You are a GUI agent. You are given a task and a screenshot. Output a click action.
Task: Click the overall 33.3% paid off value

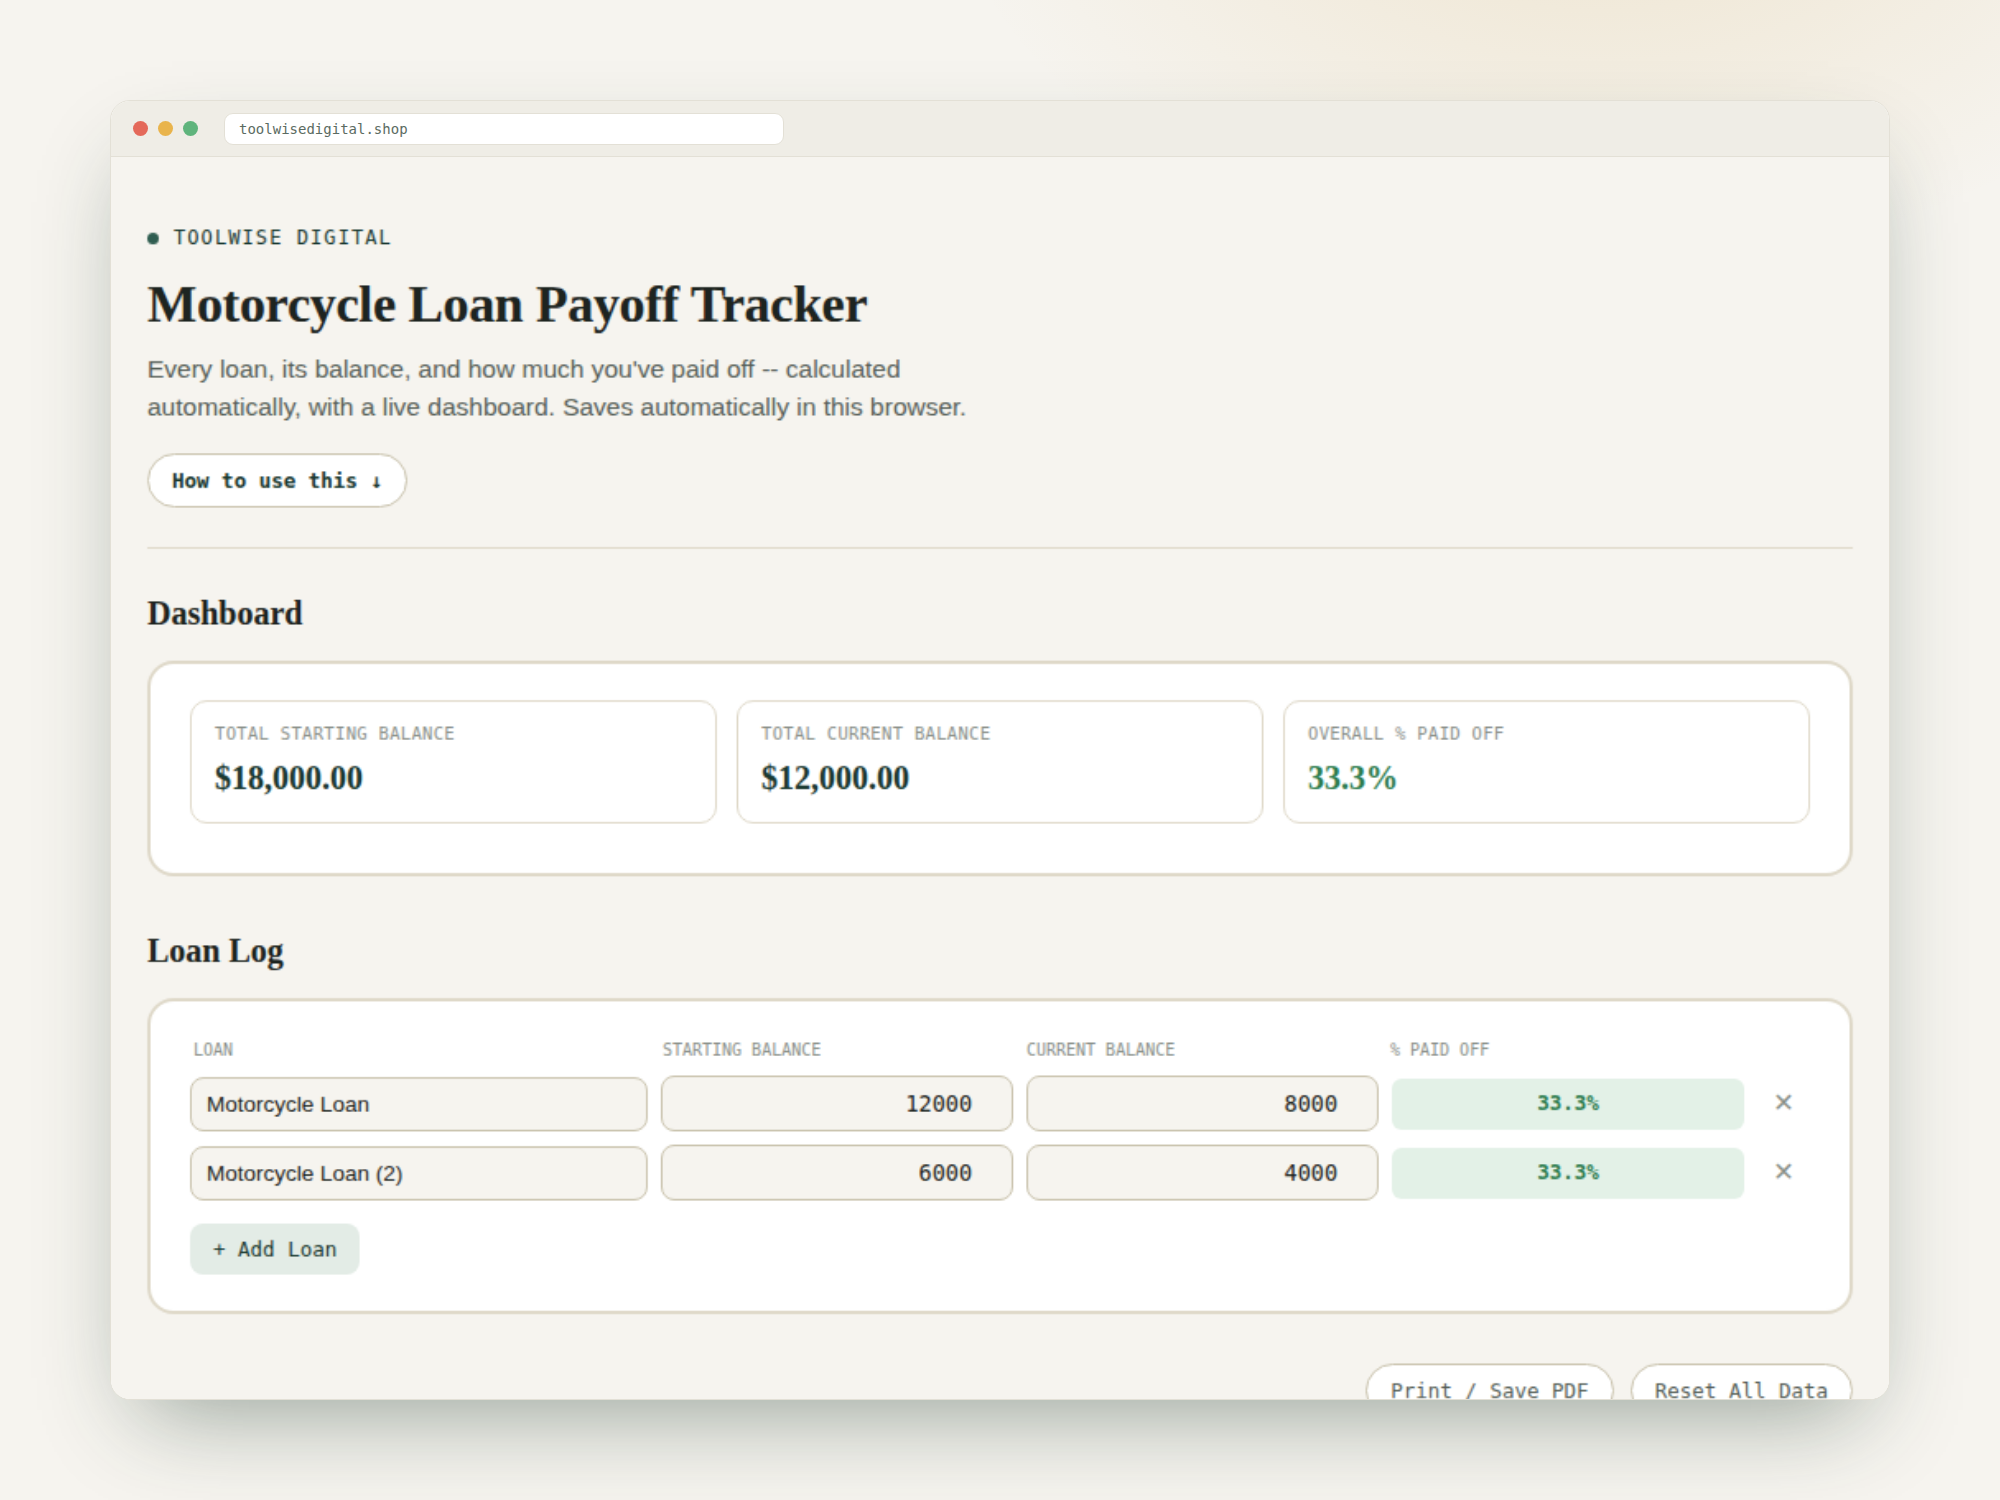(1352, 778)
